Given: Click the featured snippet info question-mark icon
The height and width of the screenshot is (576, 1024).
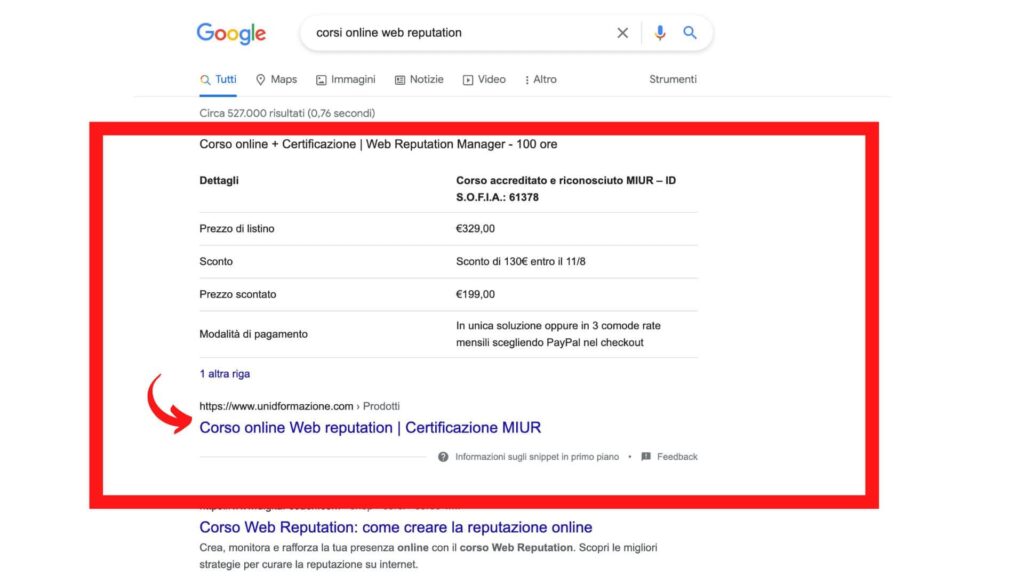Looking at the screenshot, I should 443,456.
